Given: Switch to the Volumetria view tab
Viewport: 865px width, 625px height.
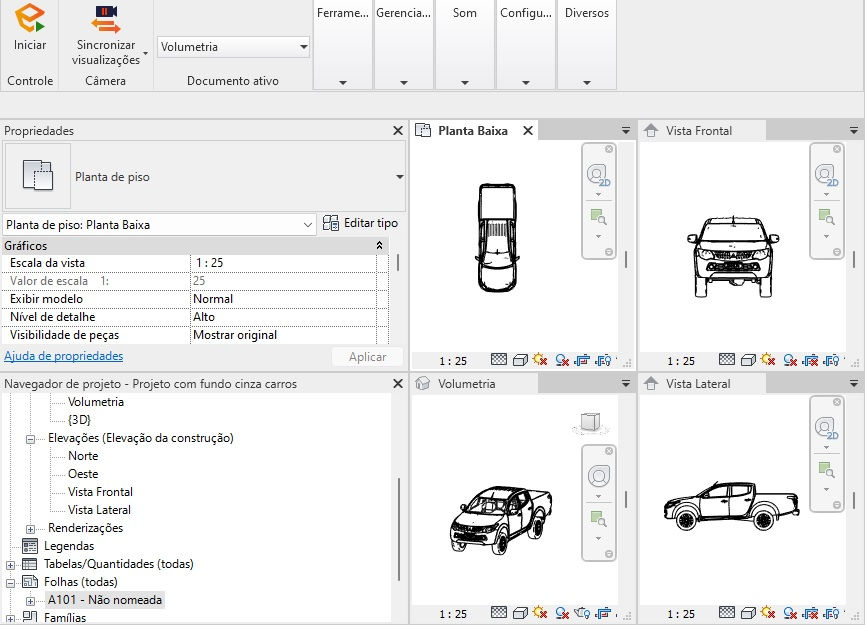Looking at the screenshot, I should pyautogui.click(x=466, y=383).
